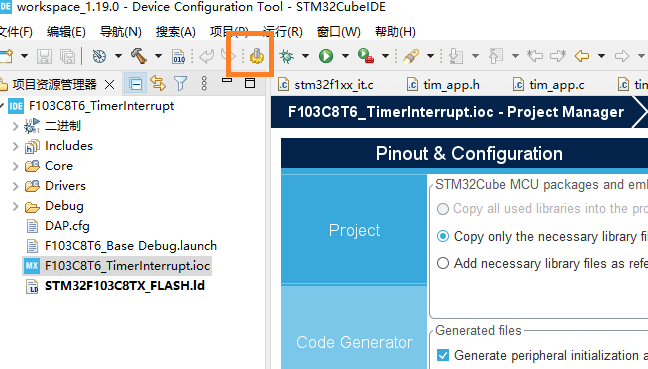
Task: Select Copy only the necessary library files
Action: [443, 236]
